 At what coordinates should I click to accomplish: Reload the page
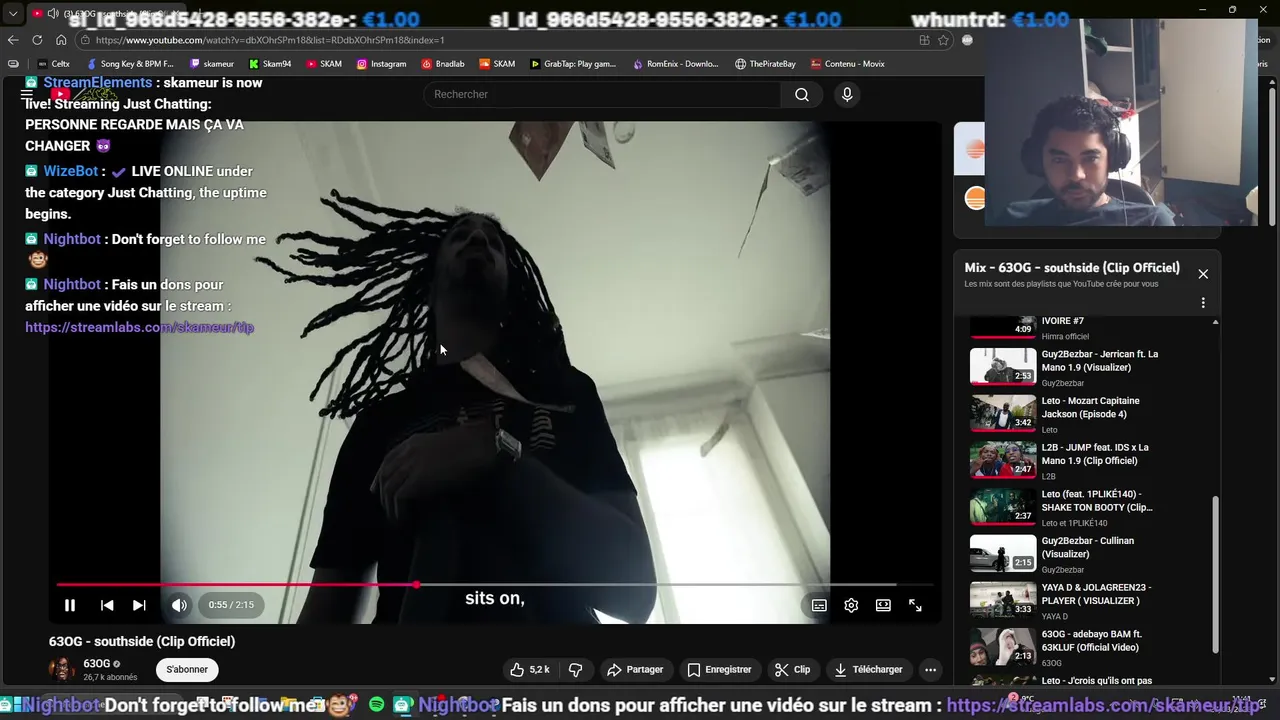(37, 40)
